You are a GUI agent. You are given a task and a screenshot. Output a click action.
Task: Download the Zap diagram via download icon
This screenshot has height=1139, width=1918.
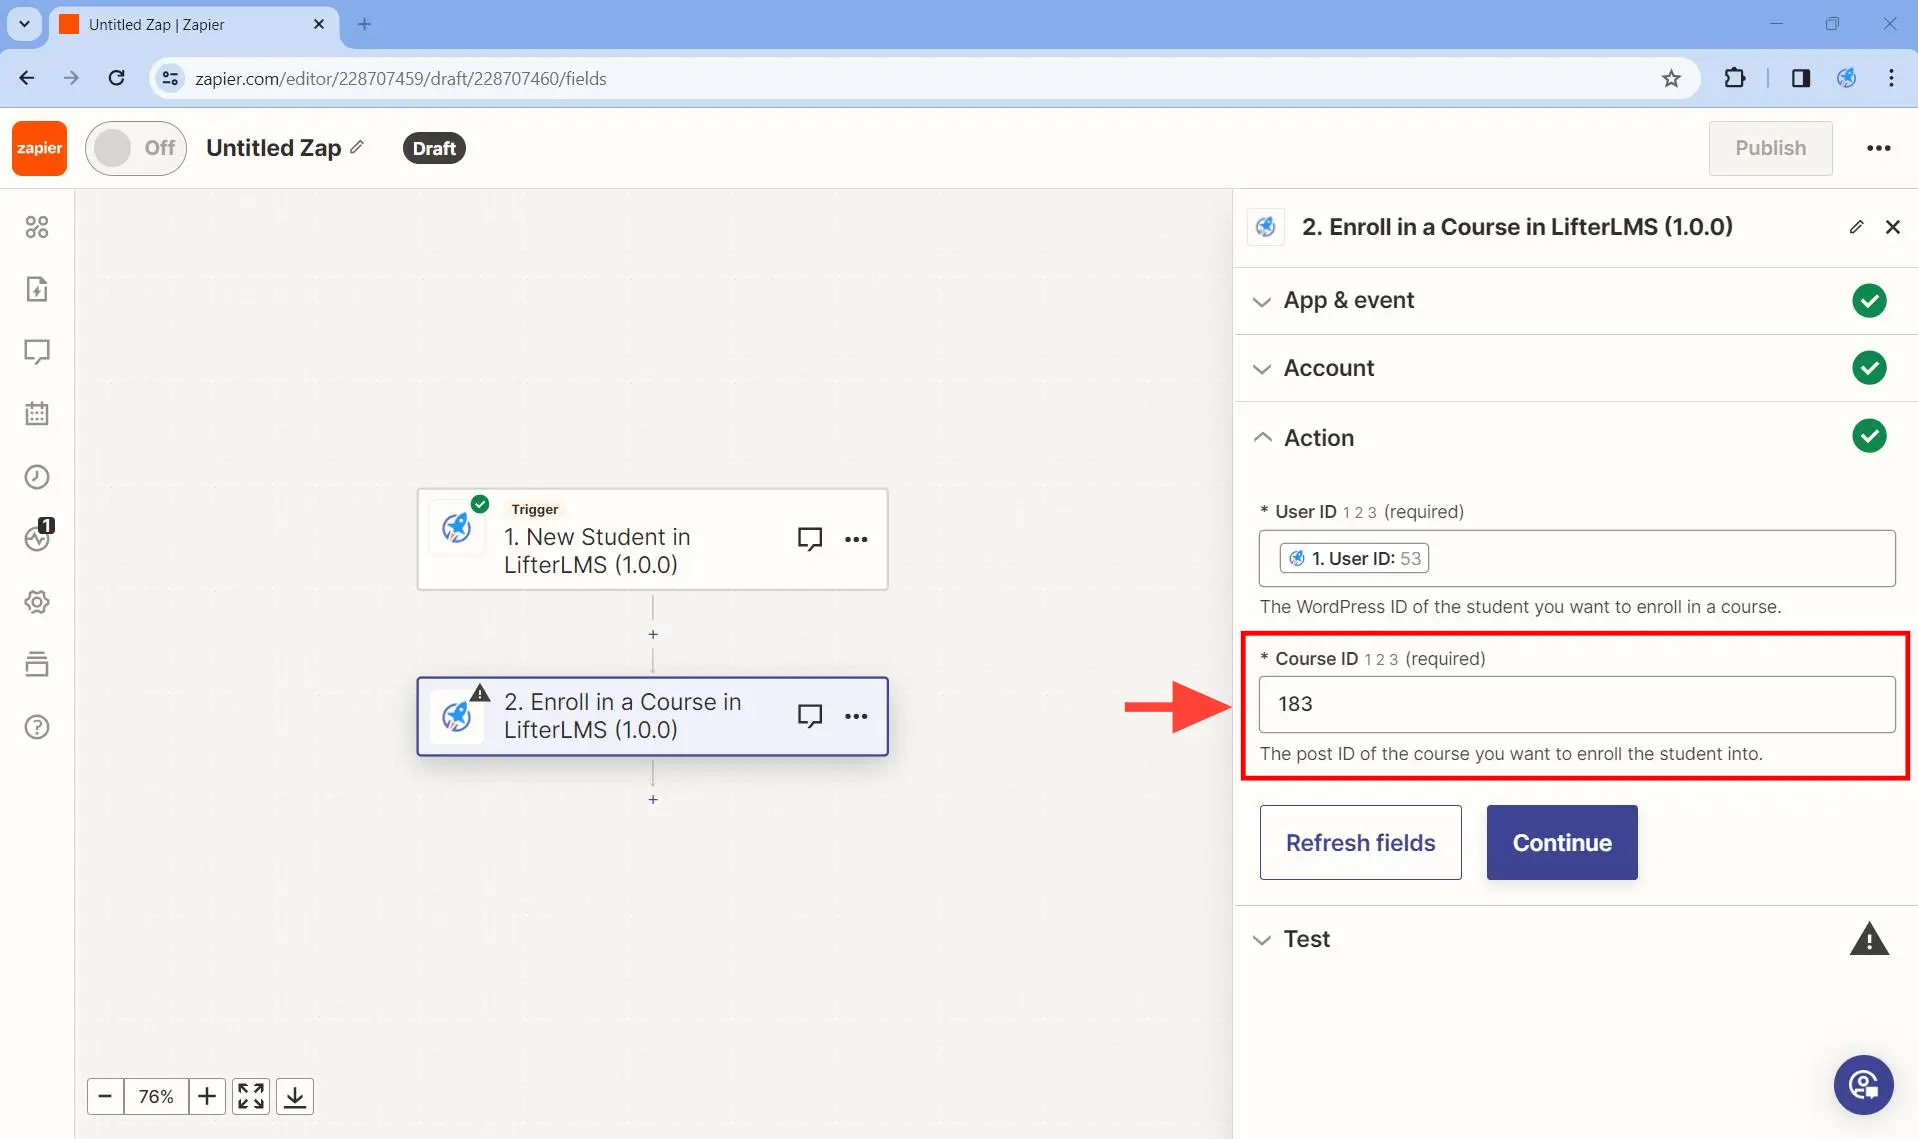[294, 1095]
